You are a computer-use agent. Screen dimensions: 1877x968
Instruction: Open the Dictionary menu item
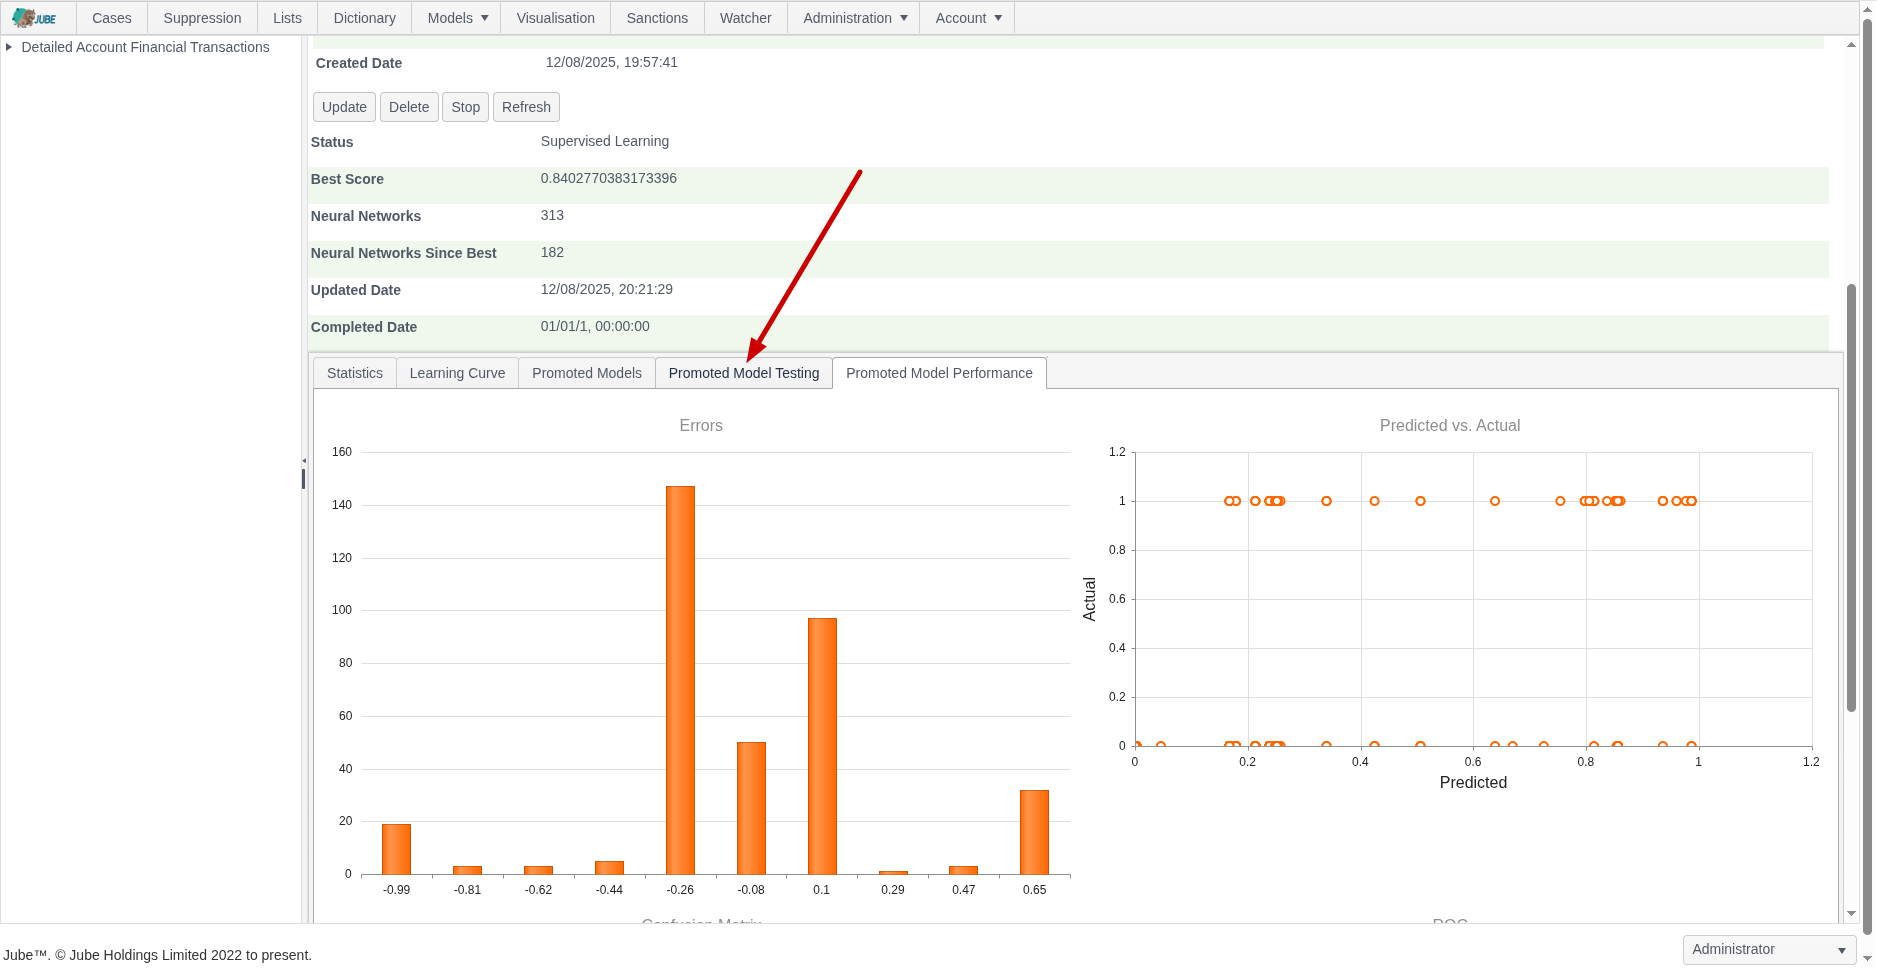point(365,18)
